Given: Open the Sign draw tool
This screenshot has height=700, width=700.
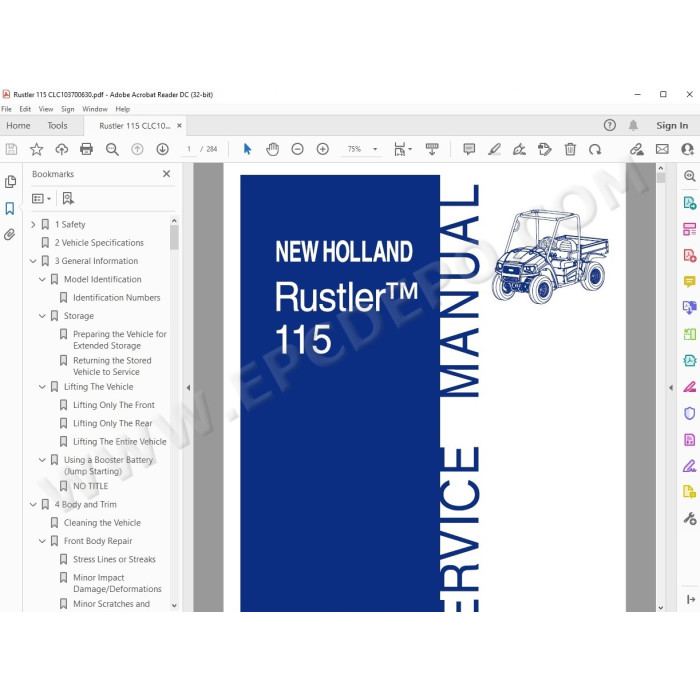Looking at the screenshot, I should (x=519, y=149).
